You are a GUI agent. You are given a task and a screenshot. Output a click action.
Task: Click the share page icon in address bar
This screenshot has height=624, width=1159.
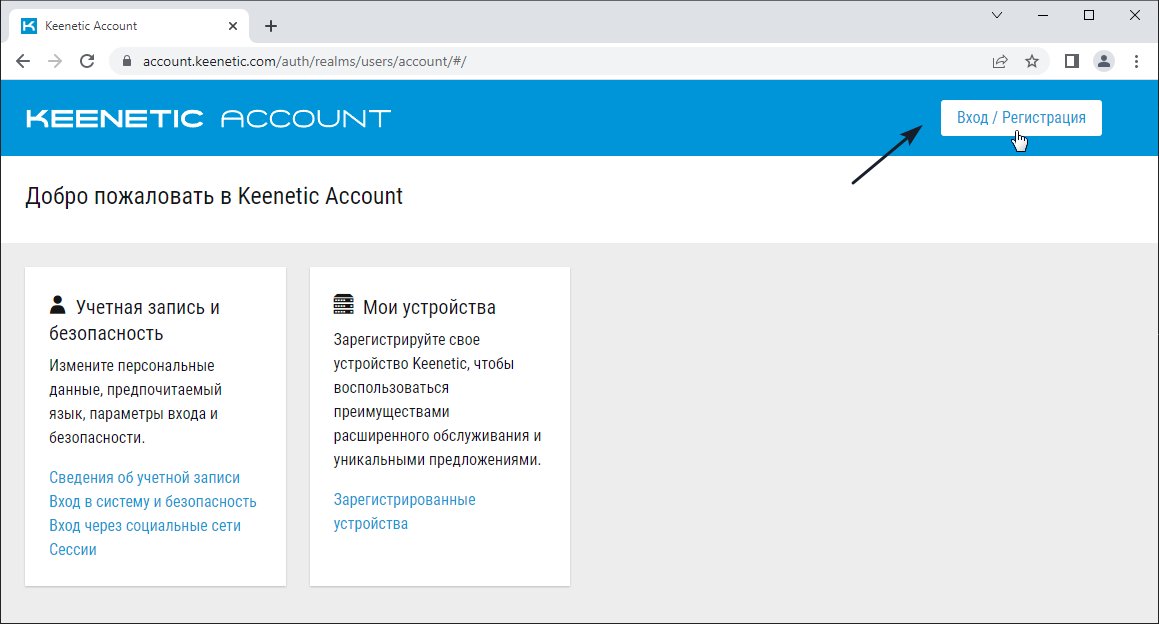tap(1000, 61)
